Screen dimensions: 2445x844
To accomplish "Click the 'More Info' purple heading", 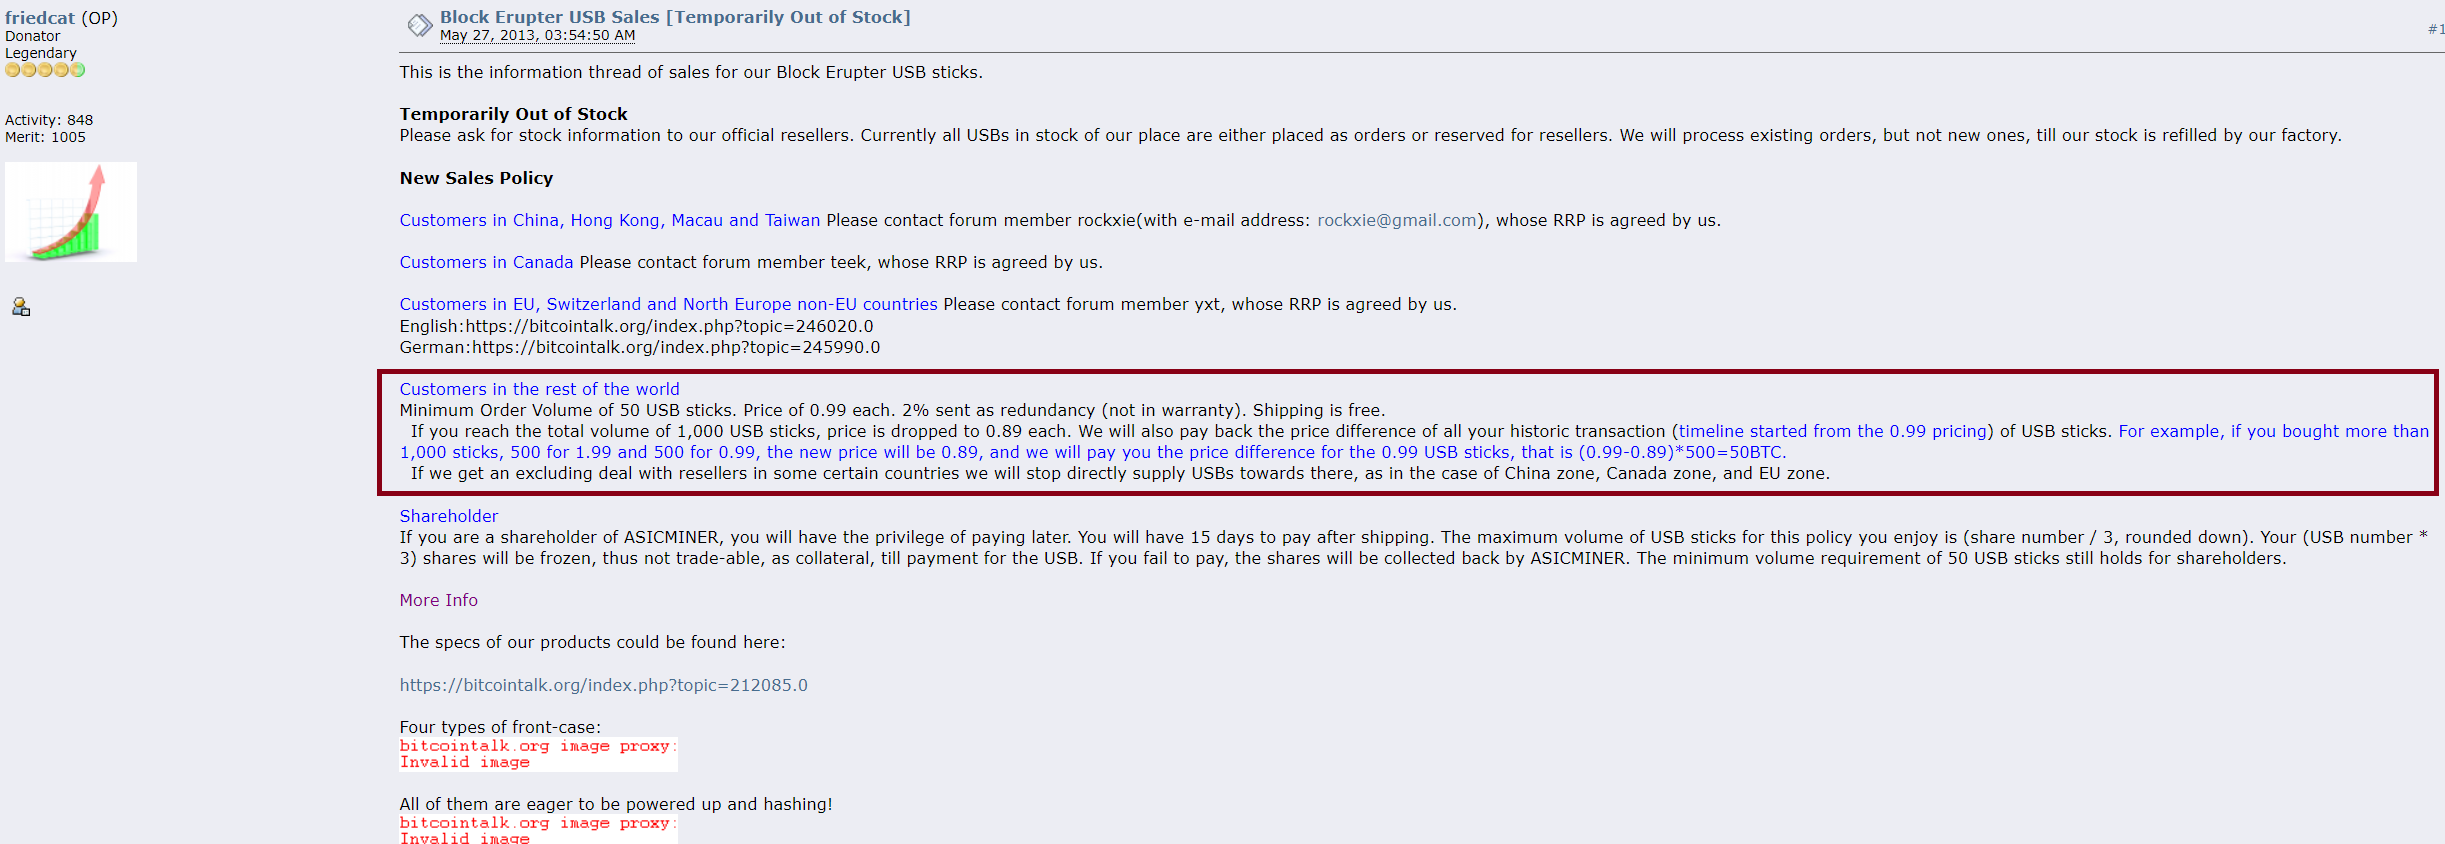I will (x=438, y=600).
